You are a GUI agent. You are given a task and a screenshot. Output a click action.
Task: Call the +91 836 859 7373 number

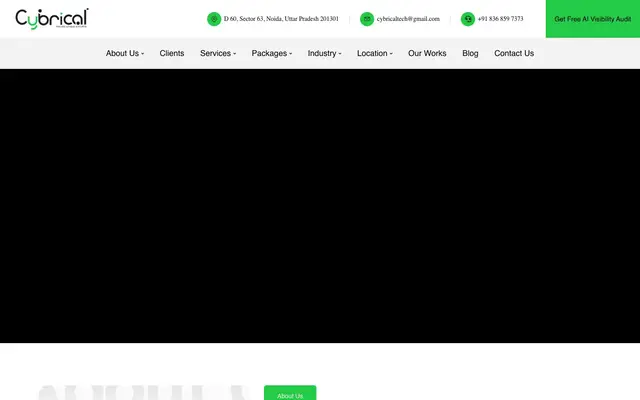pyautogui.click(x=500, y=19)
